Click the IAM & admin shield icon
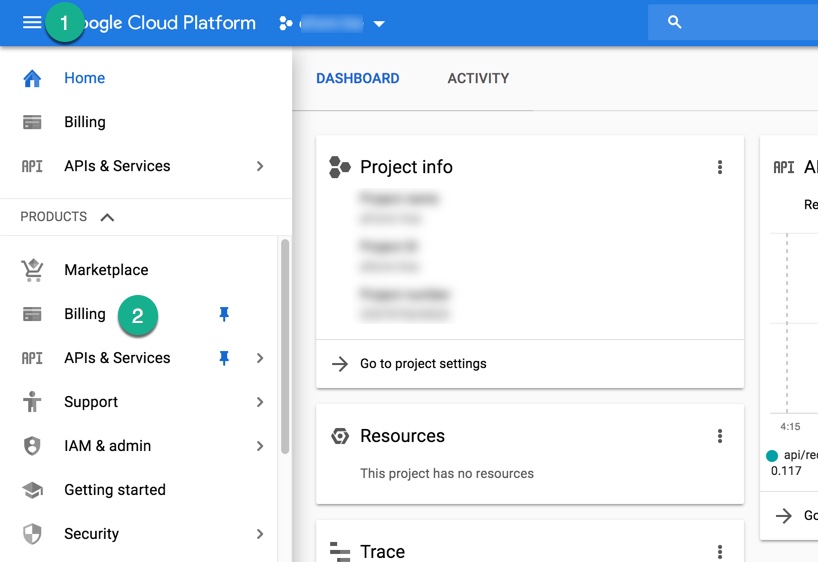 point(32,446)
